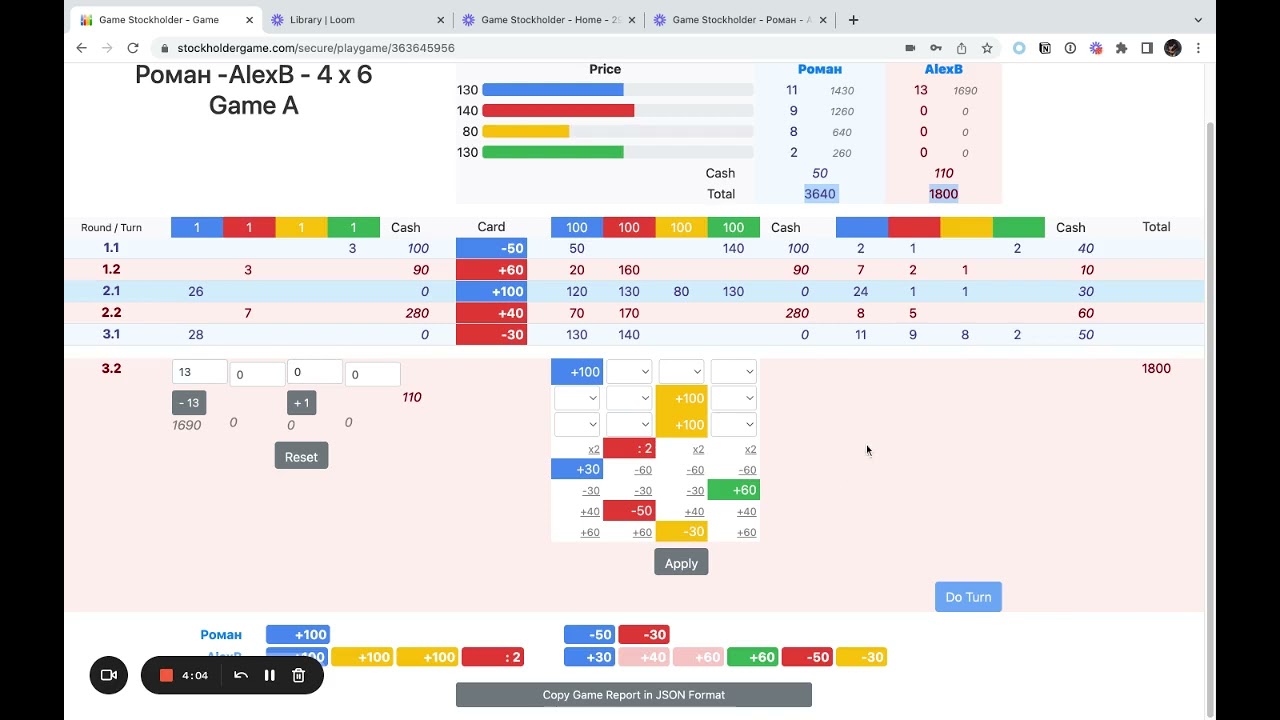
Task: Click the address bar URL
Action: coord(316,48)
